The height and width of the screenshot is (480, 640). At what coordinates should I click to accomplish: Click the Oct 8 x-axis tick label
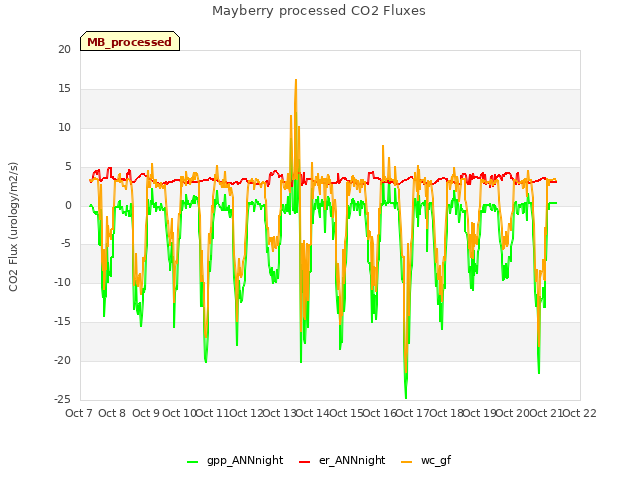[x=112, y=413]
